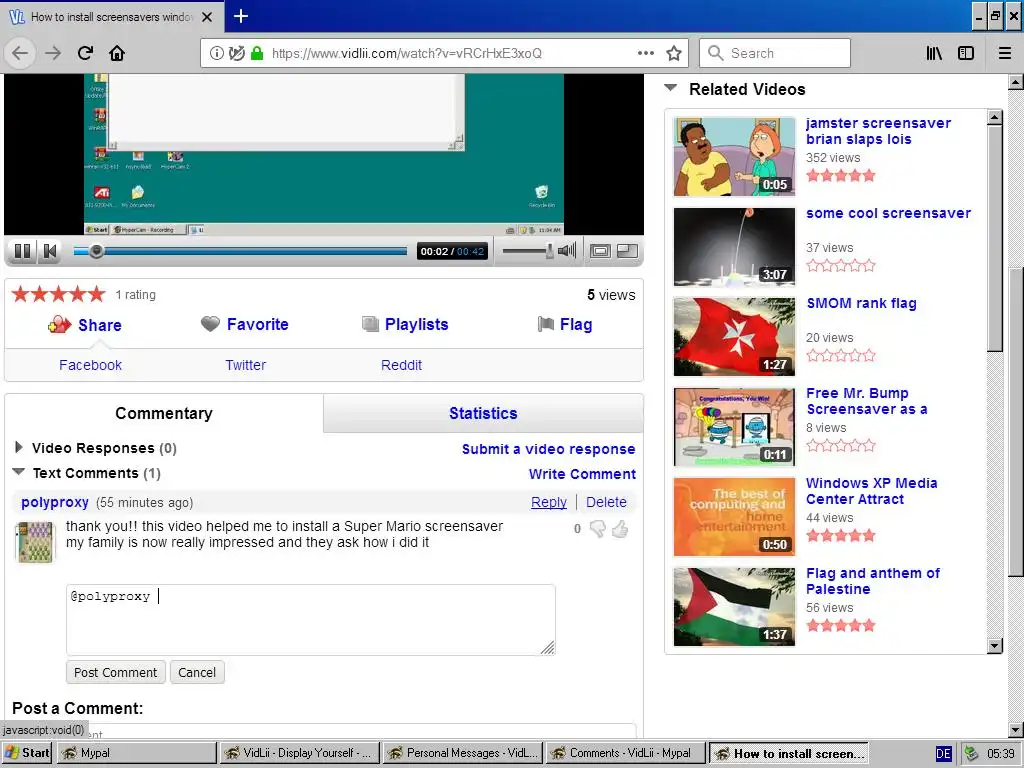Mute audio via the speaker icon

coord(567,250)
